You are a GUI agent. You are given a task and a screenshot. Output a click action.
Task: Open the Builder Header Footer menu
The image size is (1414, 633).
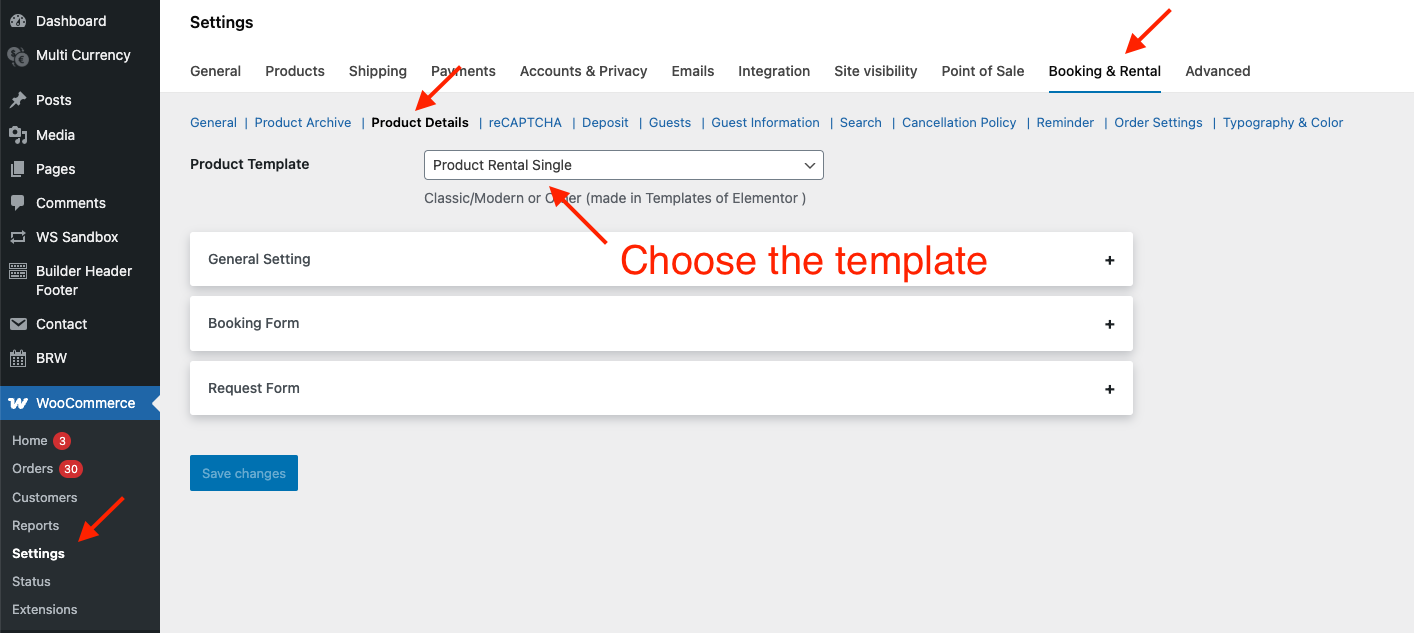click(x=84, y=280)
